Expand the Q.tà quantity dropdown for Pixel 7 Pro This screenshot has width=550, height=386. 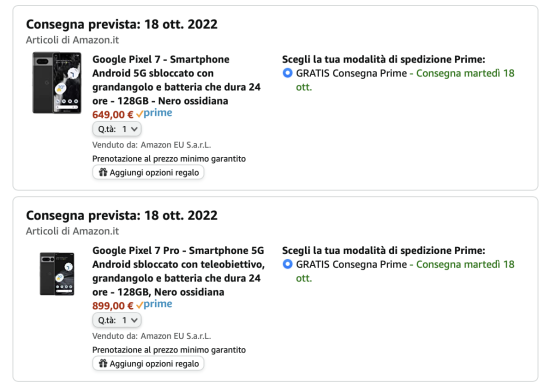tap(117, 320)
